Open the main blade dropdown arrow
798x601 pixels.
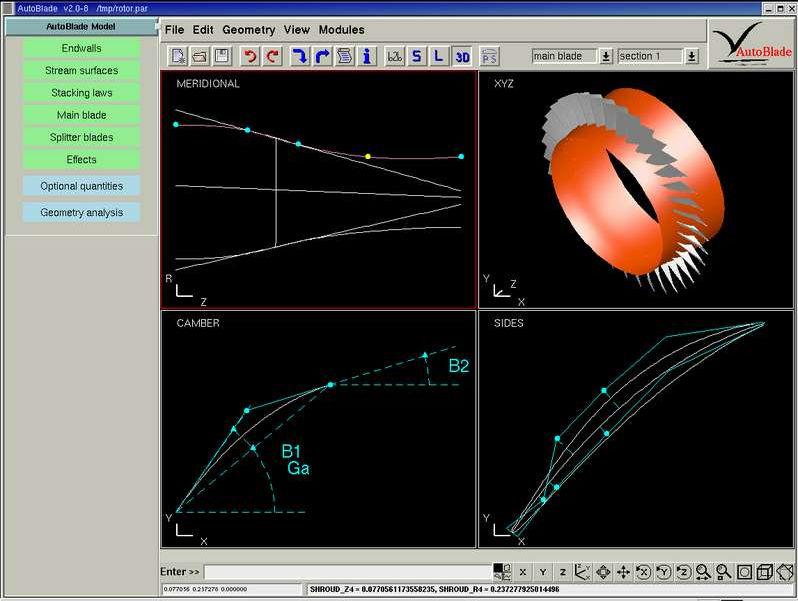coord(606,56)
